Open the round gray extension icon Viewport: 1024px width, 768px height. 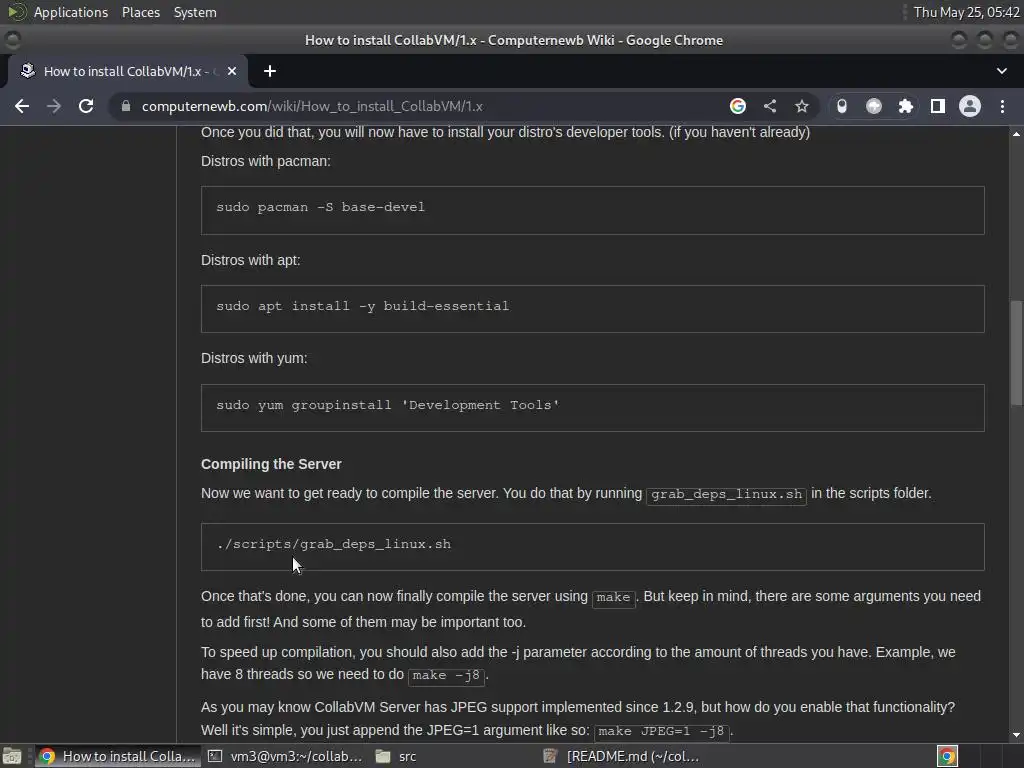pos(874,106)
